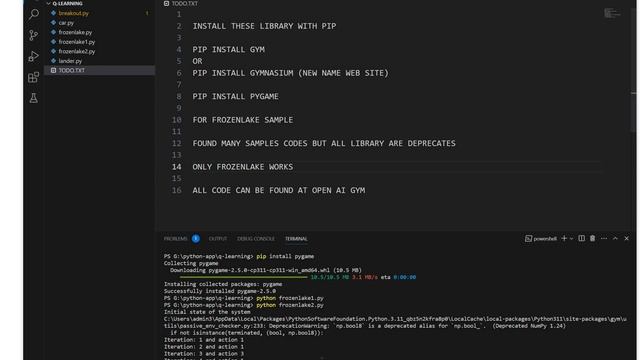Switch to the Problems panel tab
Screen dimensions: 640x360
(x=176, y=239)
